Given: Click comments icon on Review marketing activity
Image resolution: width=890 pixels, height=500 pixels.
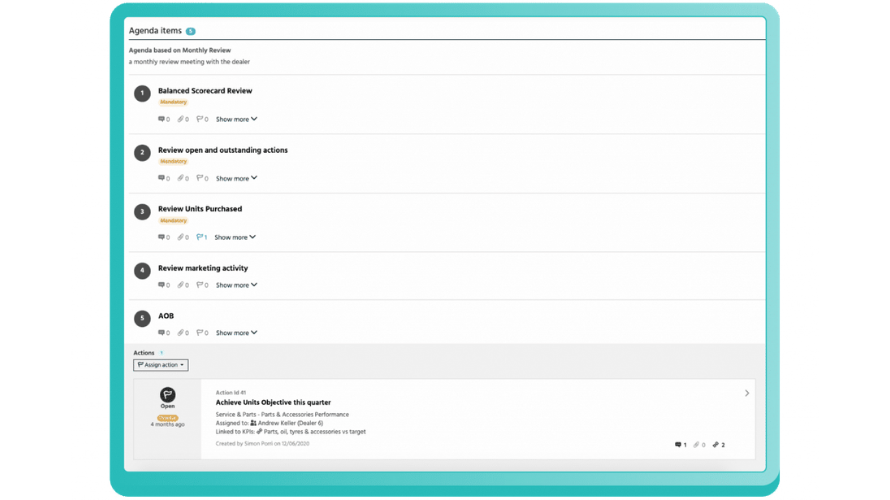Looking at the screenshot, I should pyautogui.click(x=161, y=285).
